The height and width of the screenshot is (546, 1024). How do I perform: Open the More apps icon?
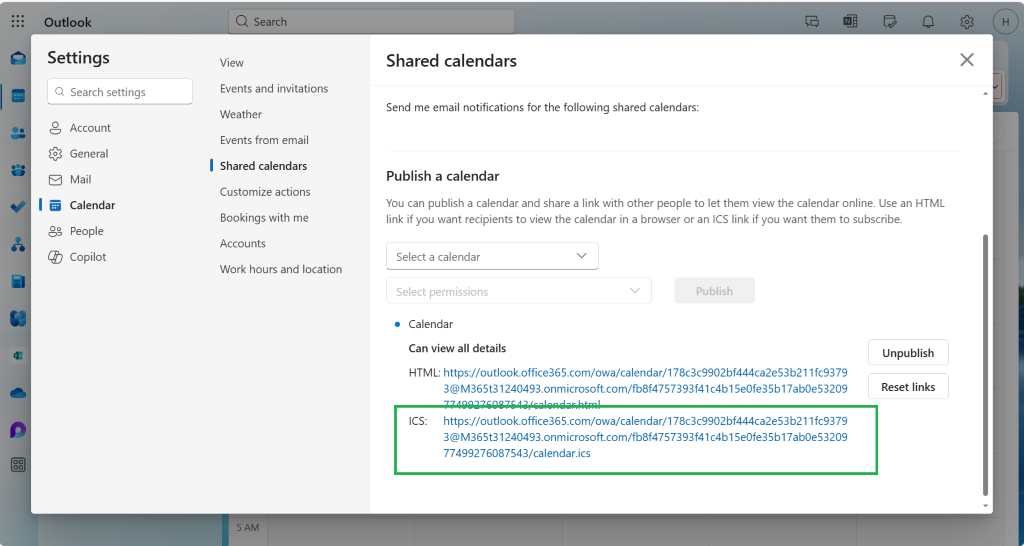point(18,465)
